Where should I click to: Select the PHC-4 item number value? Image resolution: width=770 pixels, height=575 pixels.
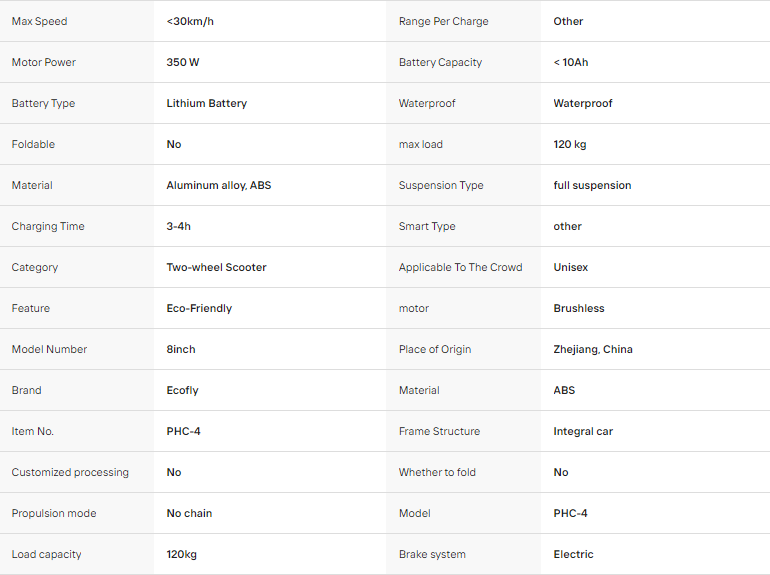183,431
